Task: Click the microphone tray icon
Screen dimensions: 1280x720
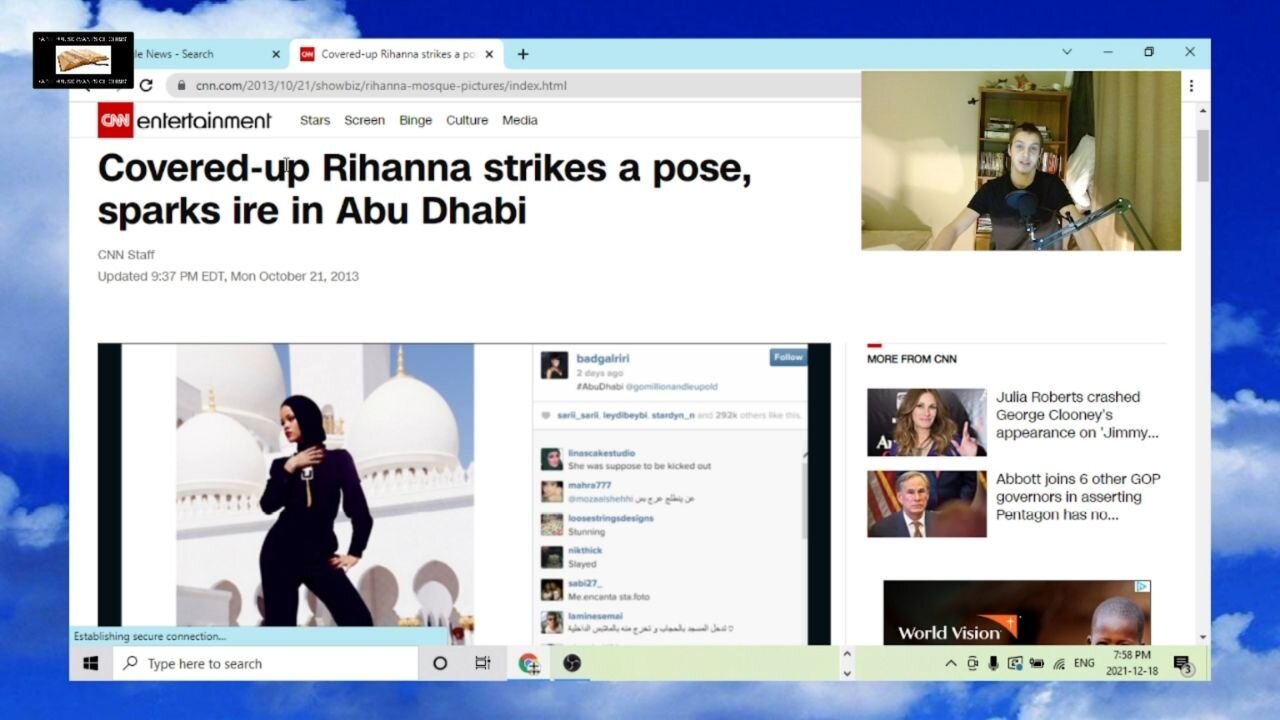Action: pos(994,663)
